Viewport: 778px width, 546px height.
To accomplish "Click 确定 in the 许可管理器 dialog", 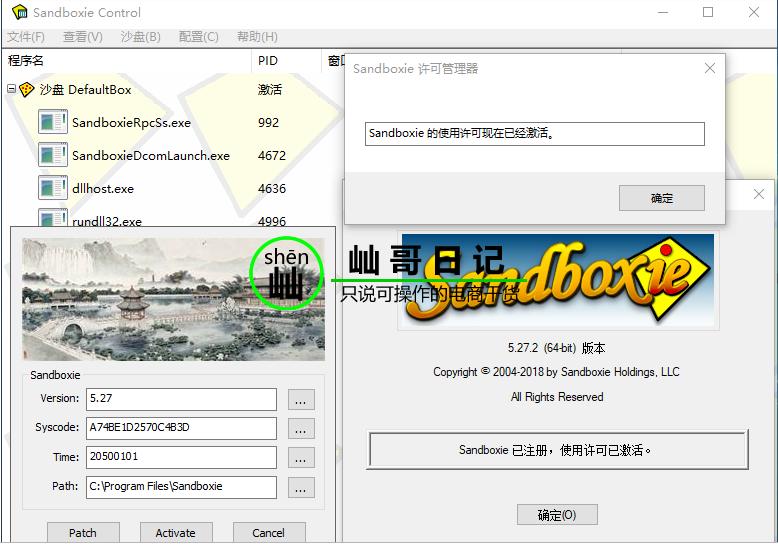I will pos(661,198).
